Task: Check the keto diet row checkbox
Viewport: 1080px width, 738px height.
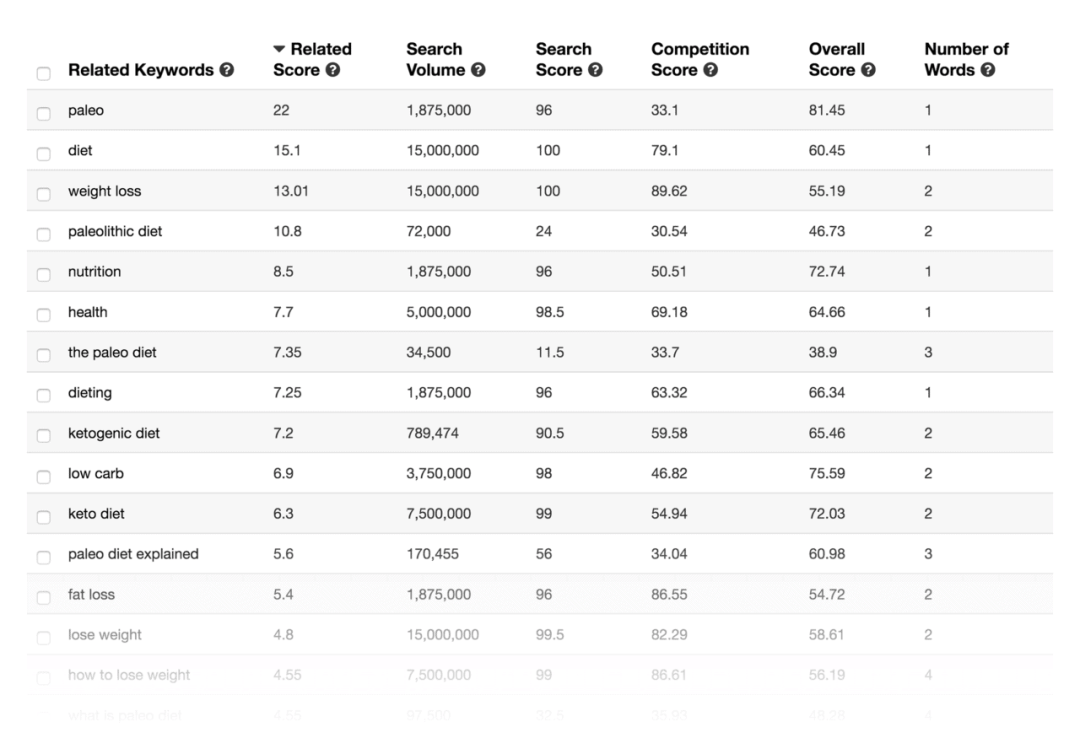Action: point(43,516)
